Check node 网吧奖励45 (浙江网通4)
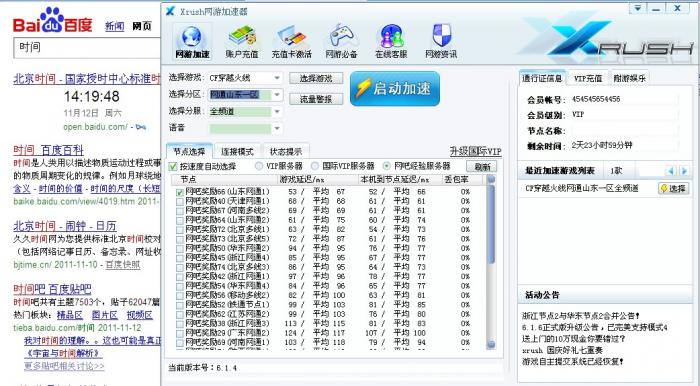700x386 pixels. click(180, 258)
